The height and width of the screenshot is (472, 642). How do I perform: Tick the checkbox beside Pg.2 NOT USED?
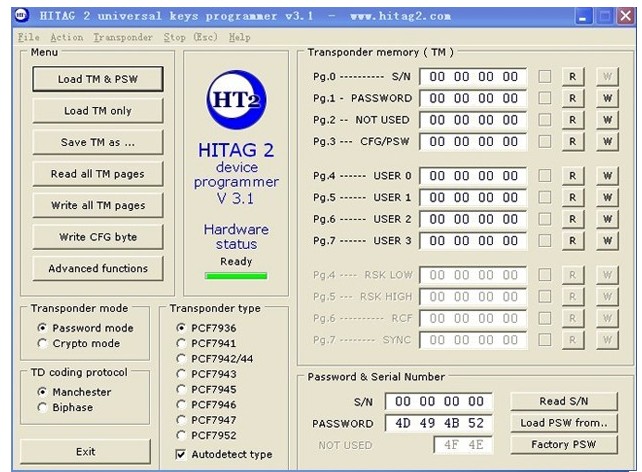(x=545, y=120)
